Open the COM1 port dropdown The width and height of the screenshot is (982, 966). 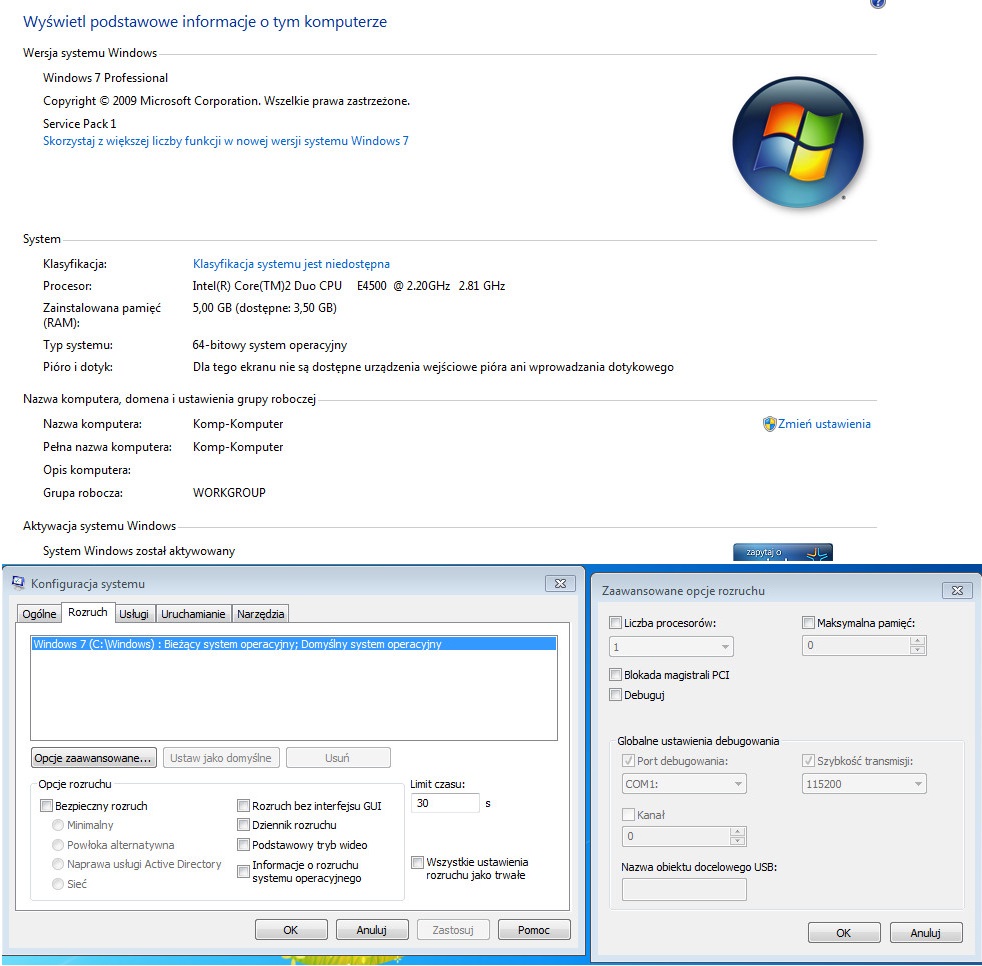[x=684, y=784]
